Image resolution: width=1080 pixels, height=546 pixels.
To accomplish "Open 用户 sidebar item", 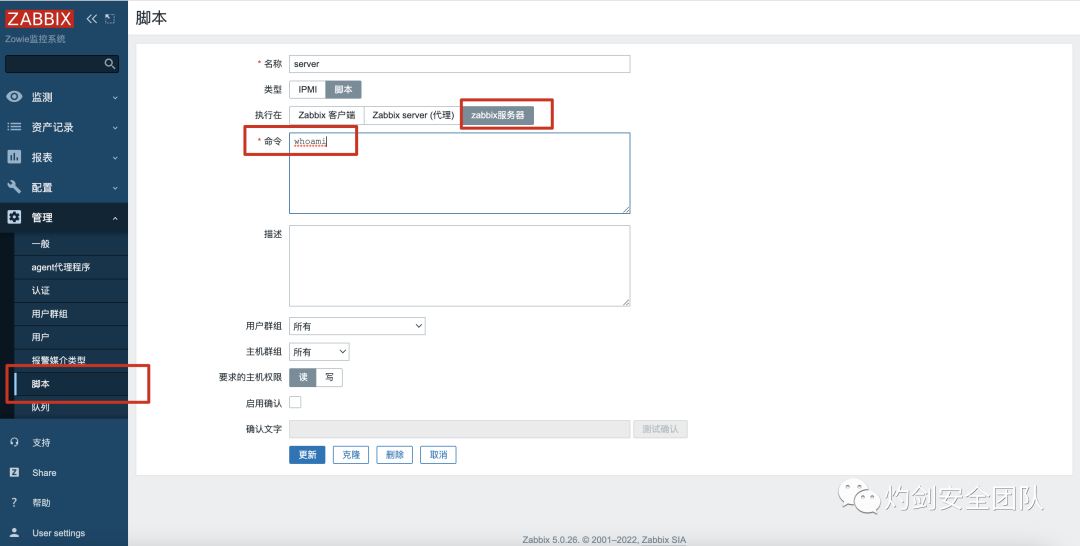I will tap(70, 337).
